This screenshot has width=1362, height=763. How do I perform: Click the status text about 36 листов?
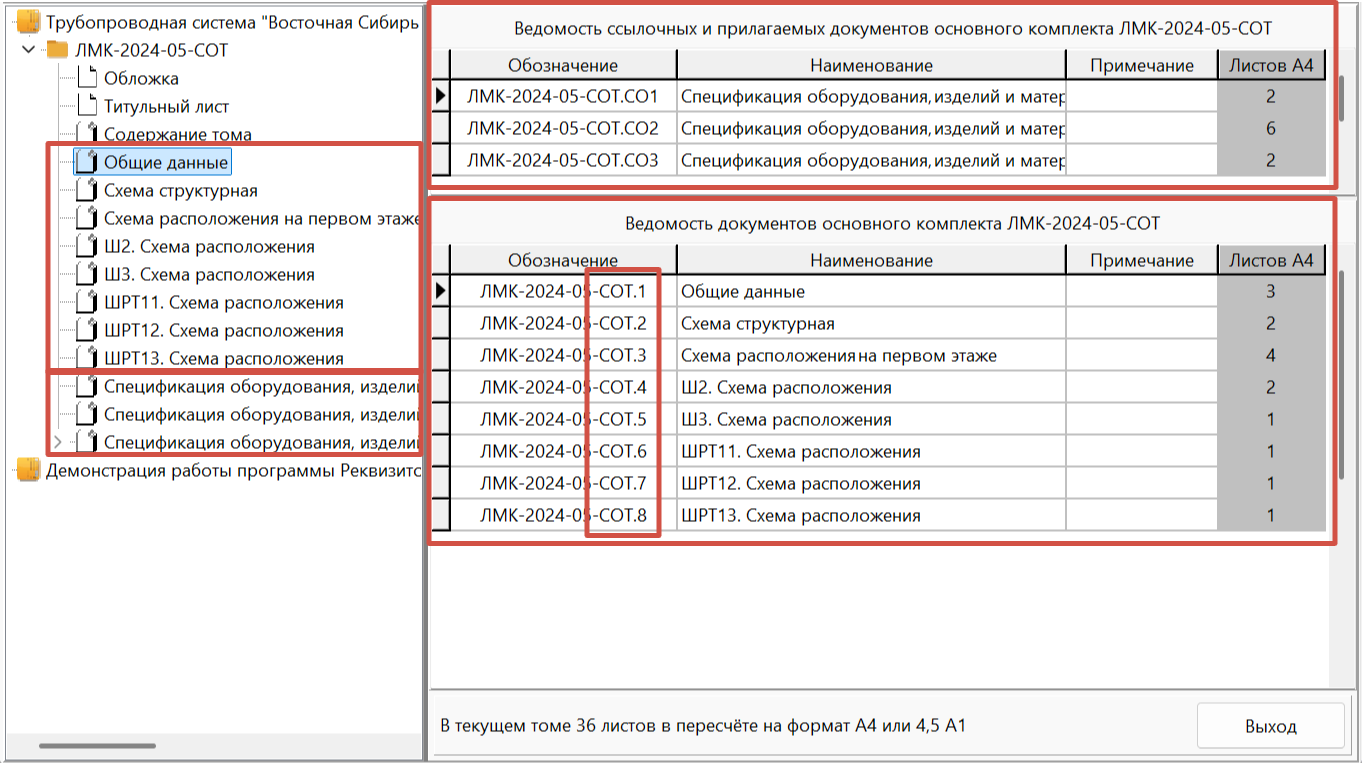[703, 726]
